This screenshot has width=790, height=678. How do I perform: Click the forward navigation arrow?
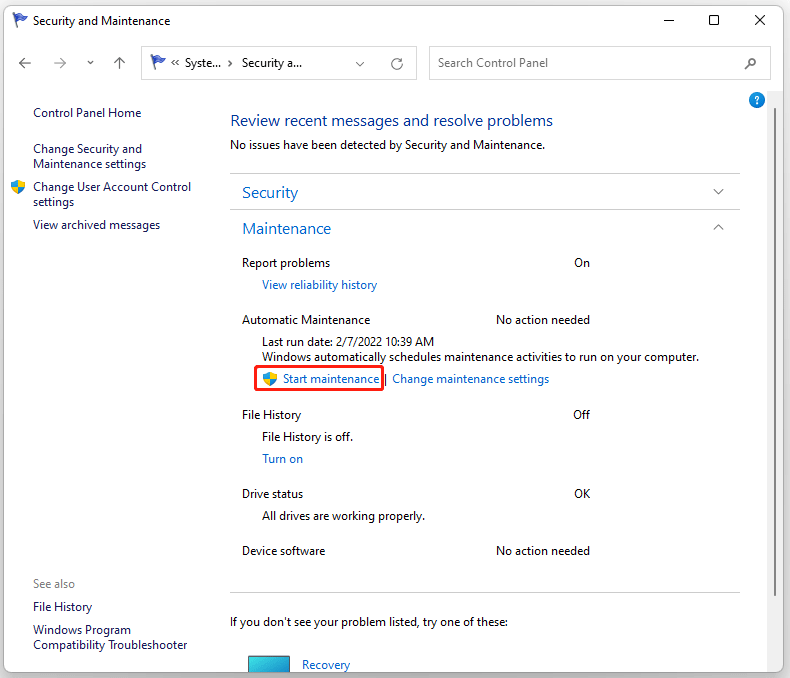coord(60,63)
